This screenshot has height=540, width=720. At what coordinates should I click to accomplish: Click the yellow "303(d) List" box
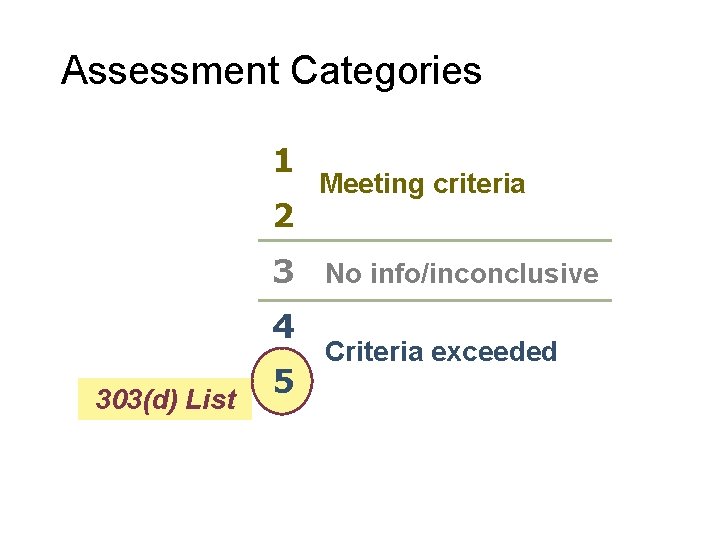(165, 400)
